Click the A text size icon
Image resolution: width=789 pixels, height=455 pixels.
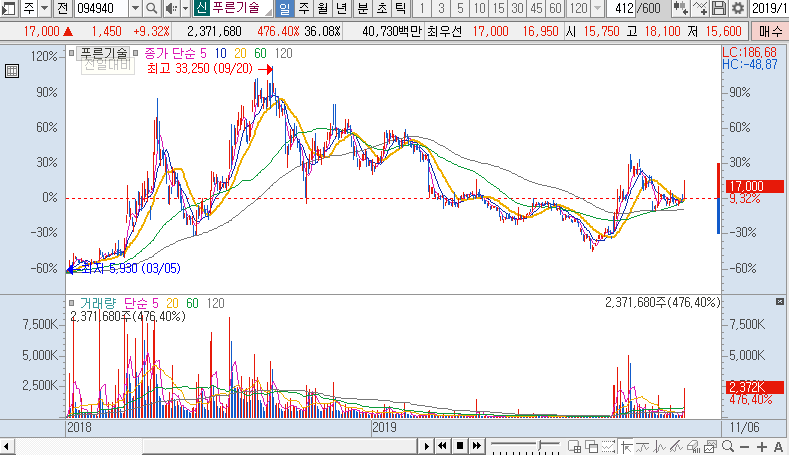[778, 447]
